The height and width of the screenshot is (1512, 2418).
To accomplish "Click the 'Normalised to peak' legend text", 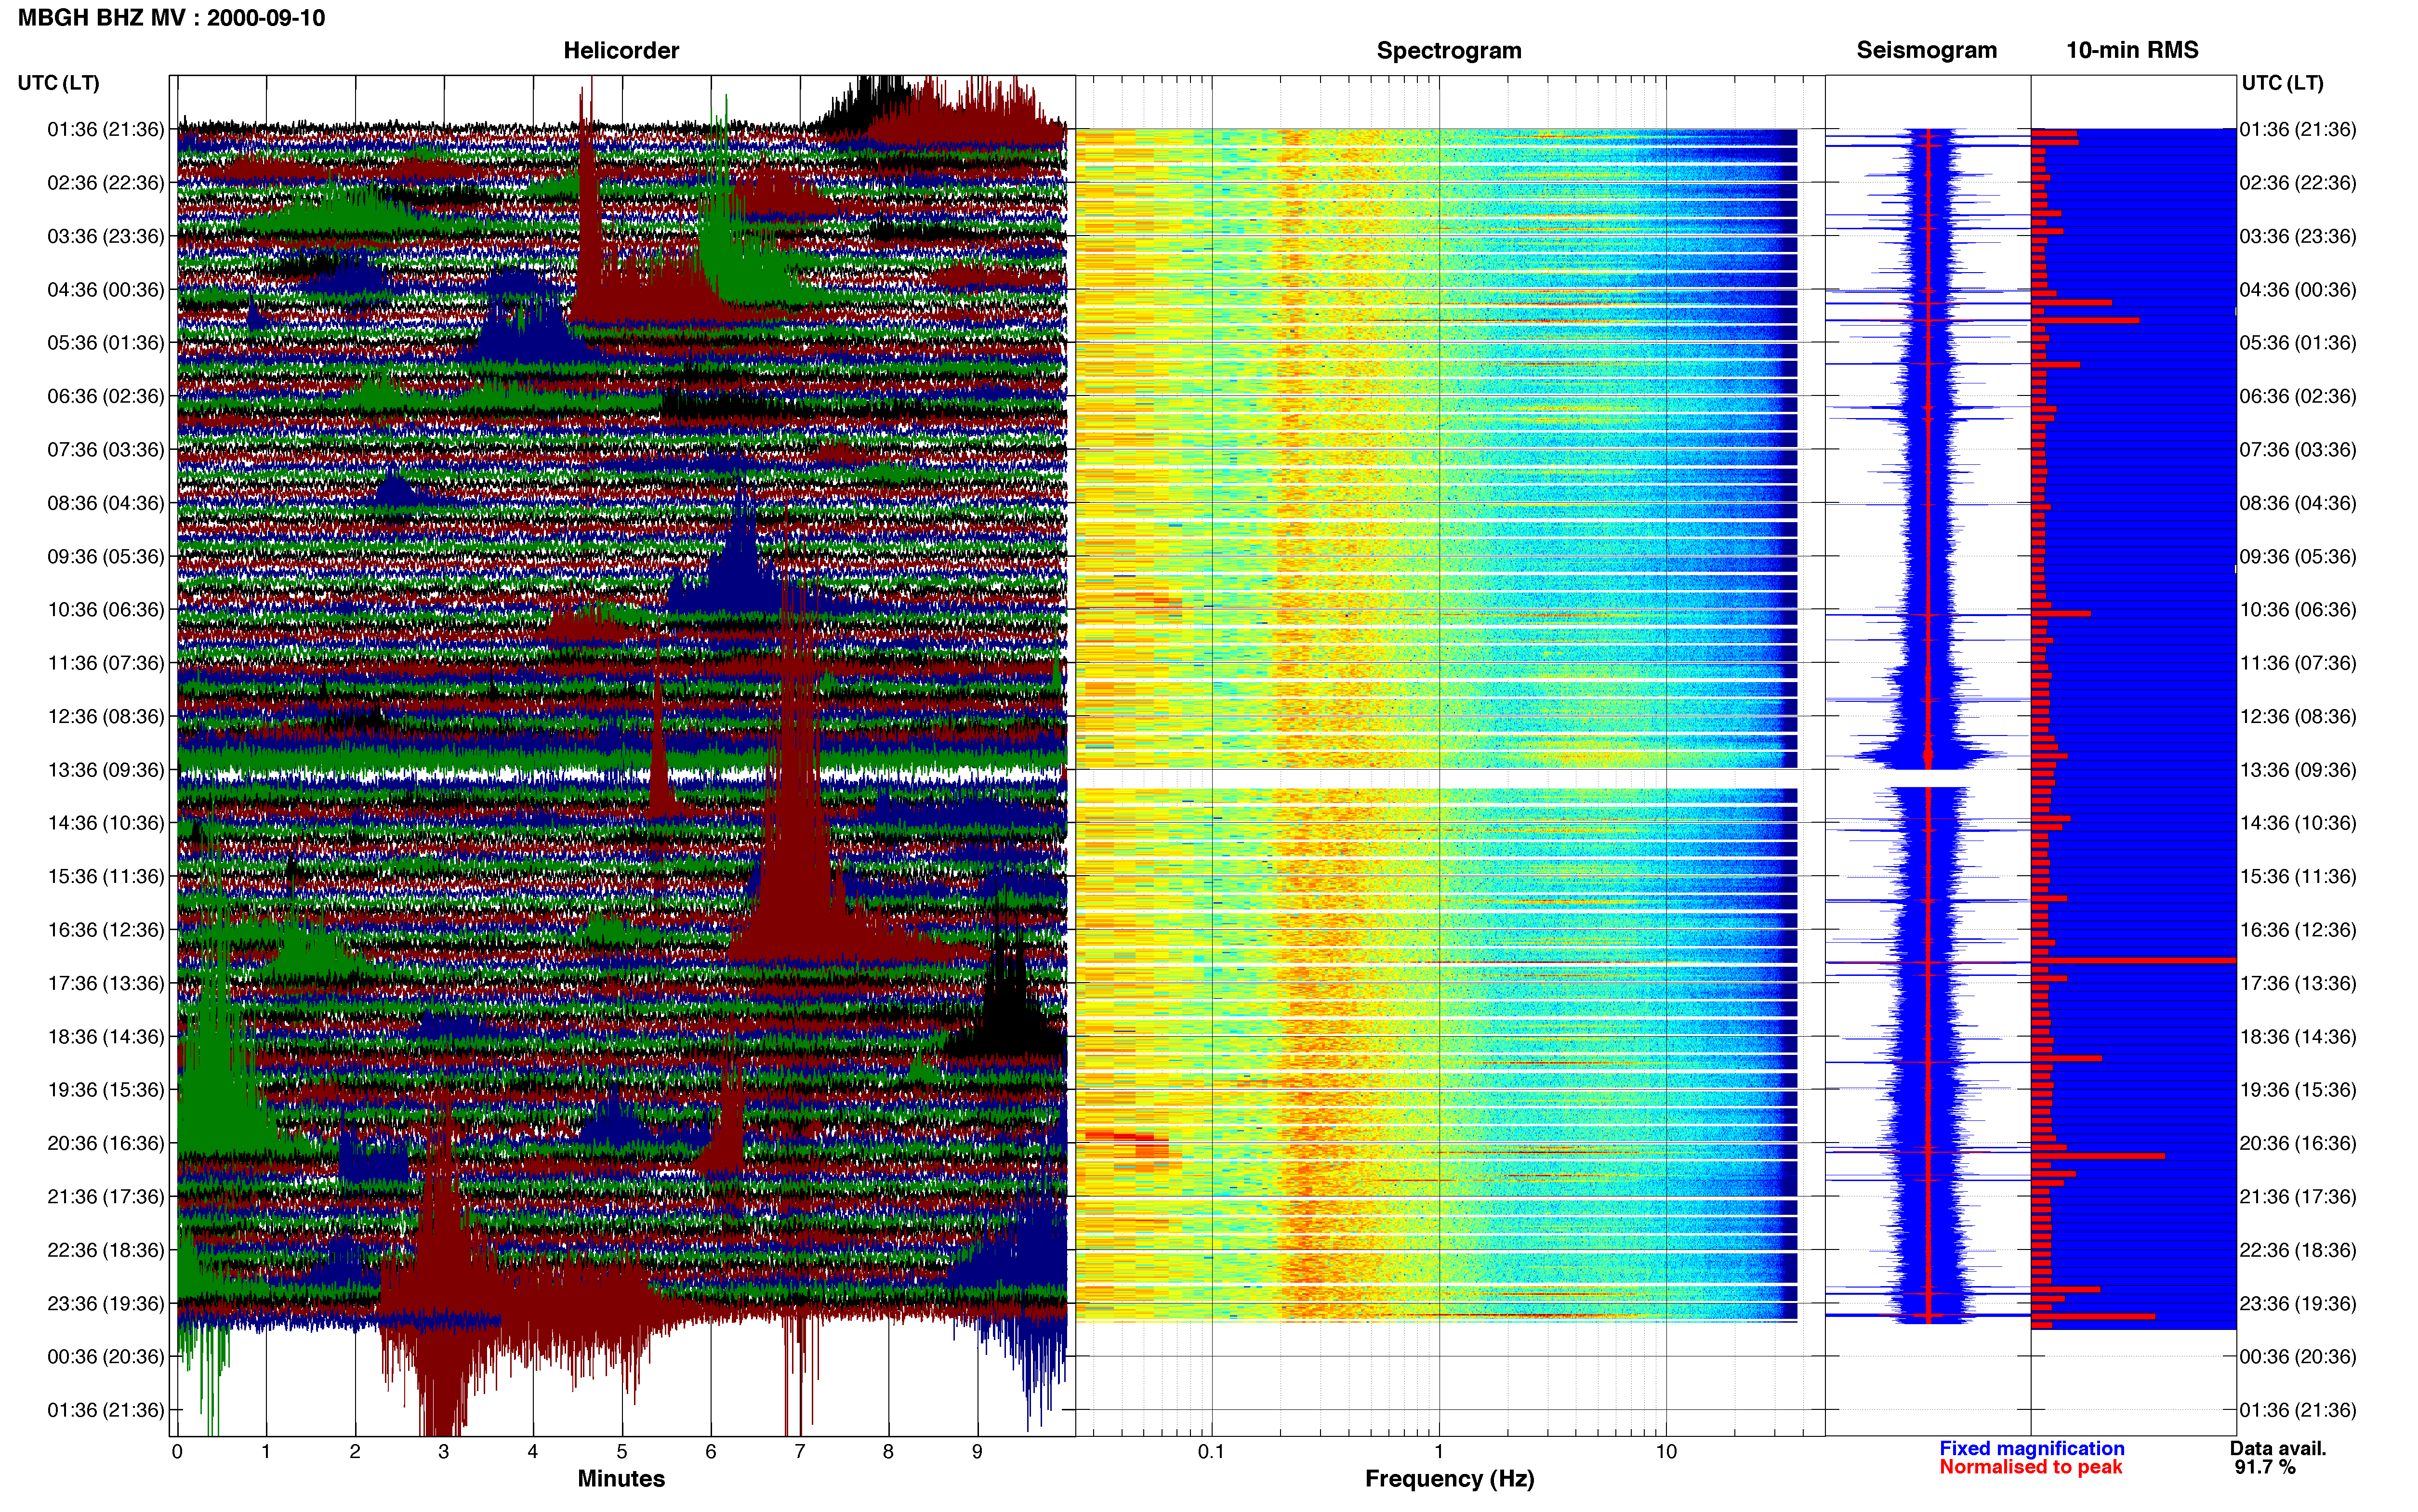I will point(2031,1467).
